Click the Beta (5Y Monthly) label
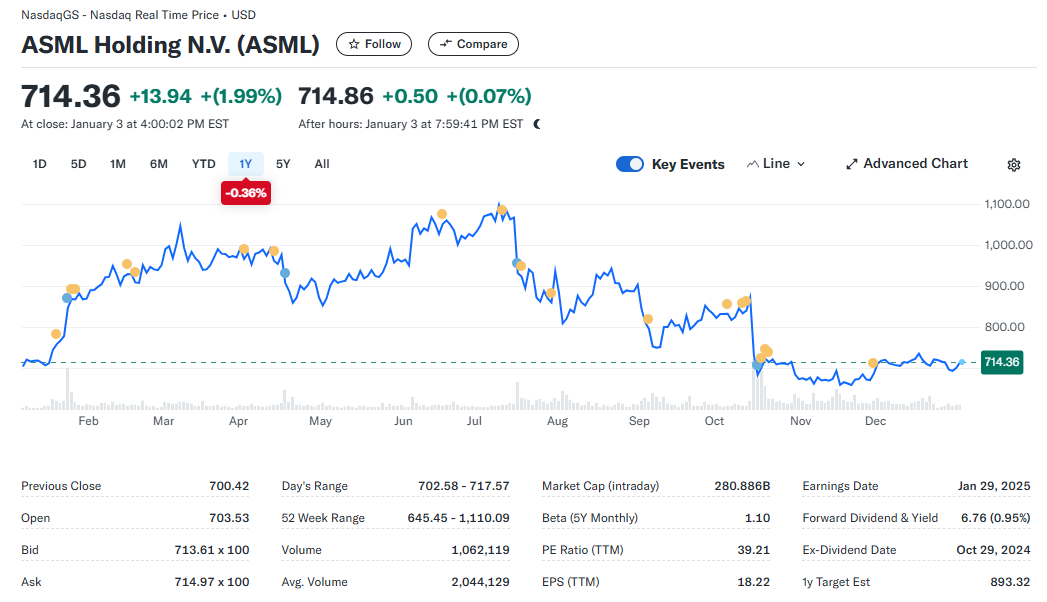The height and width of the screenshot is (602, 1047). (590, 518)
